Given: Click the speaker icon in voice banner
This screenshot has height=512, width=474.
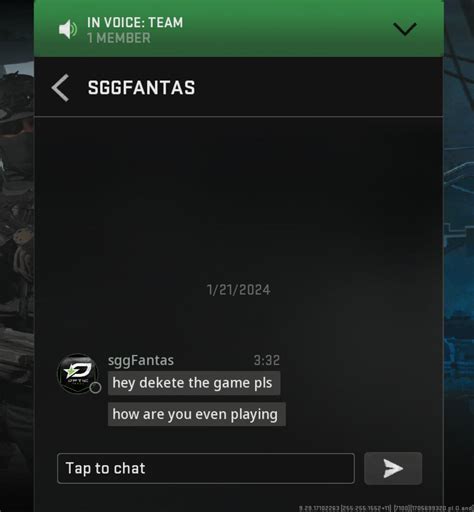Looking at the screenshot, I should tap(68, 29).
